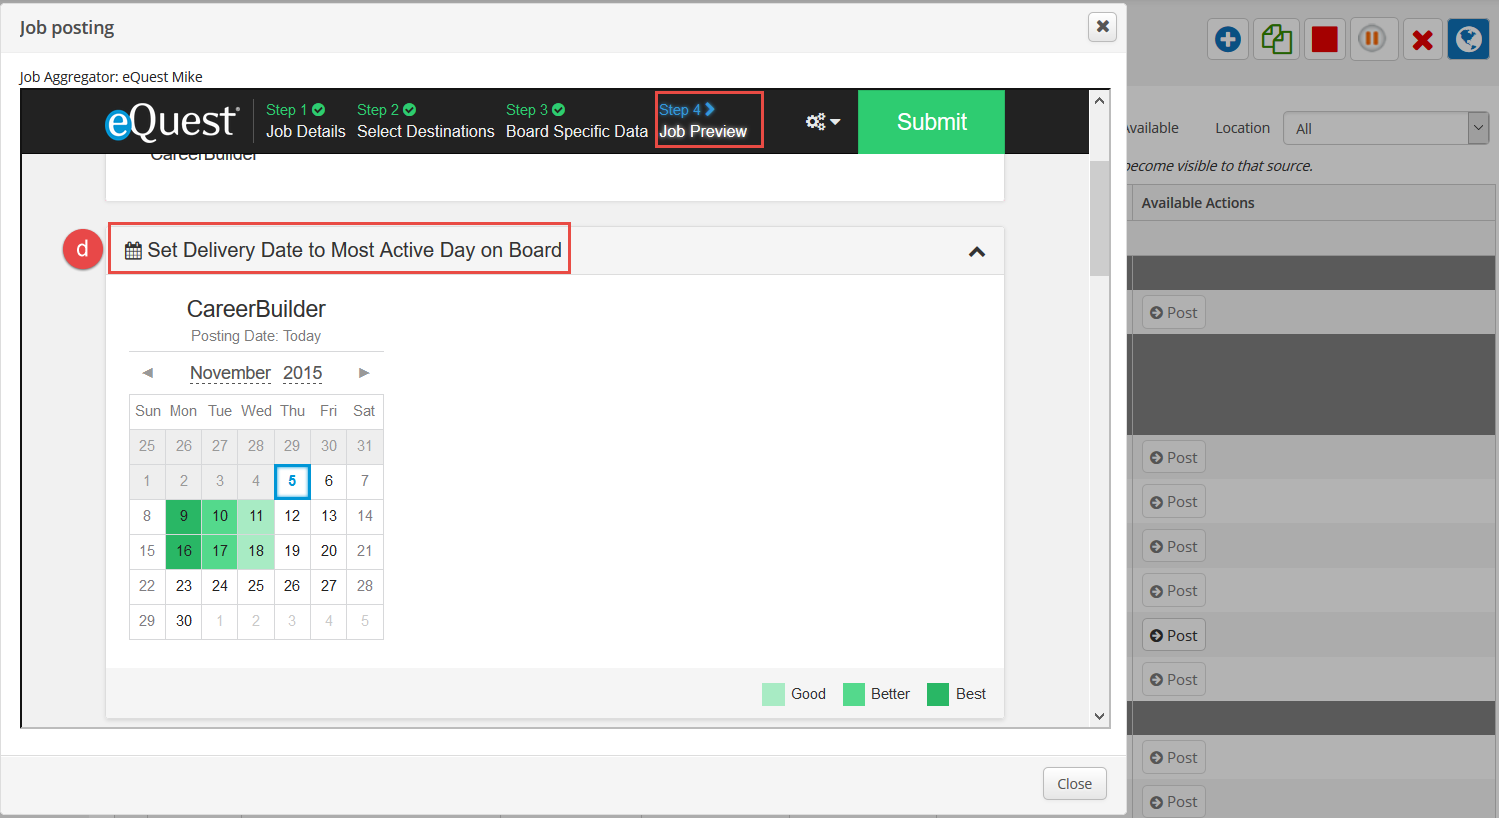
Task: Select November 17 on the calendar
Action: point(220,551)
